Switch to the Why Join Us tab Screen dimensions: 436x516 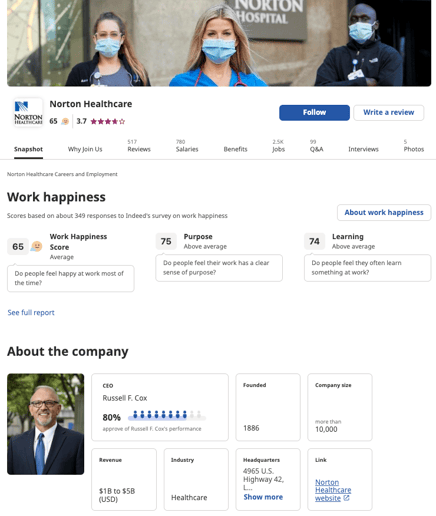tap(85, 149)
